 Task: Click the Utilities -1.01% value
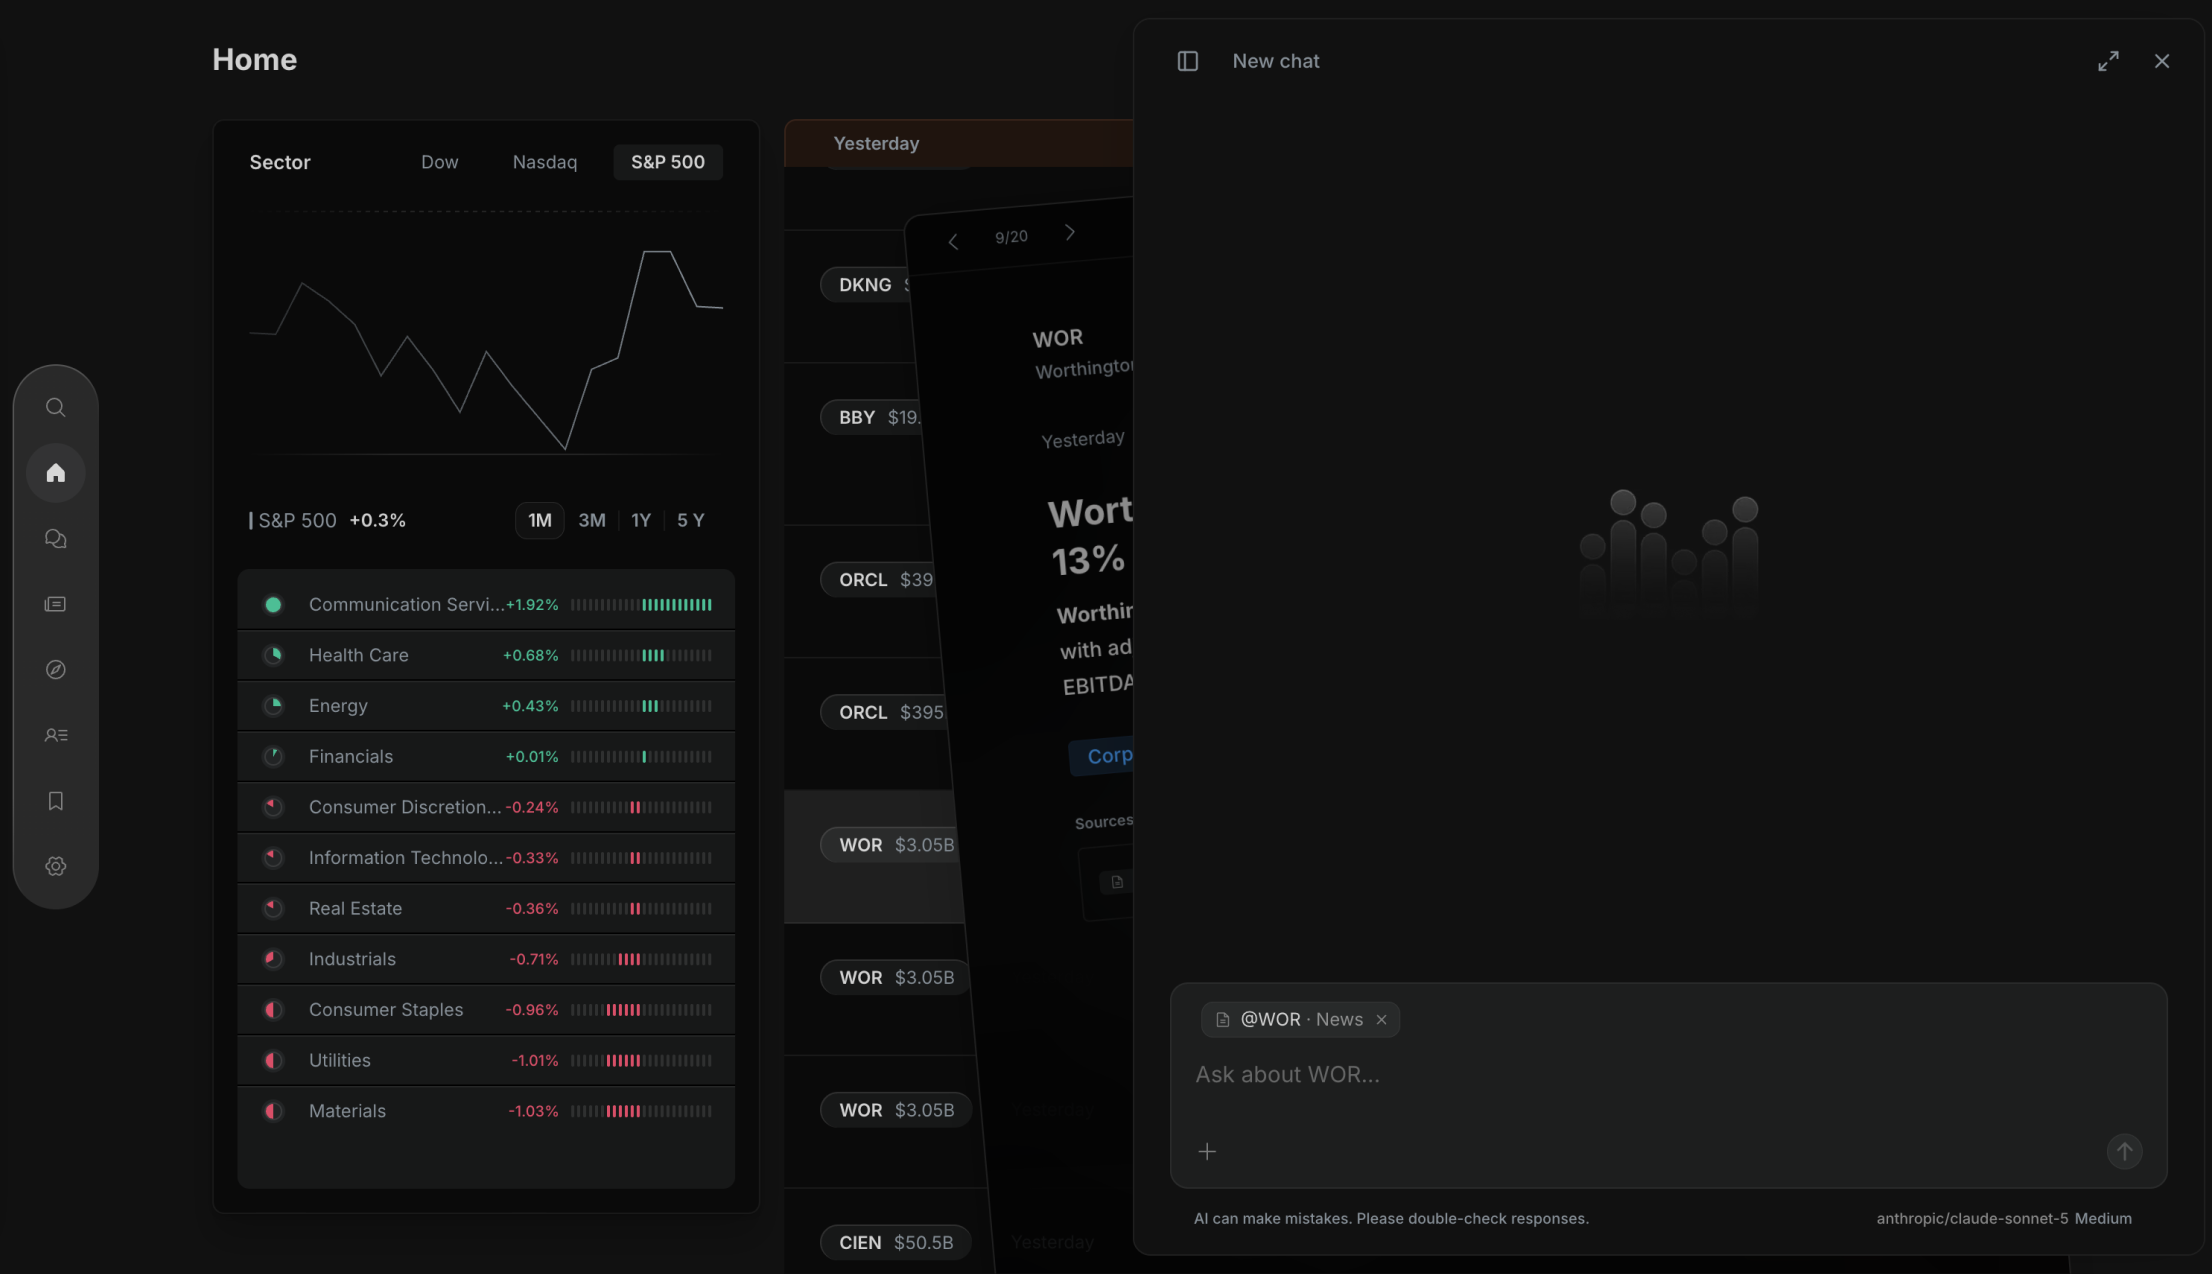click(535, 1061)
